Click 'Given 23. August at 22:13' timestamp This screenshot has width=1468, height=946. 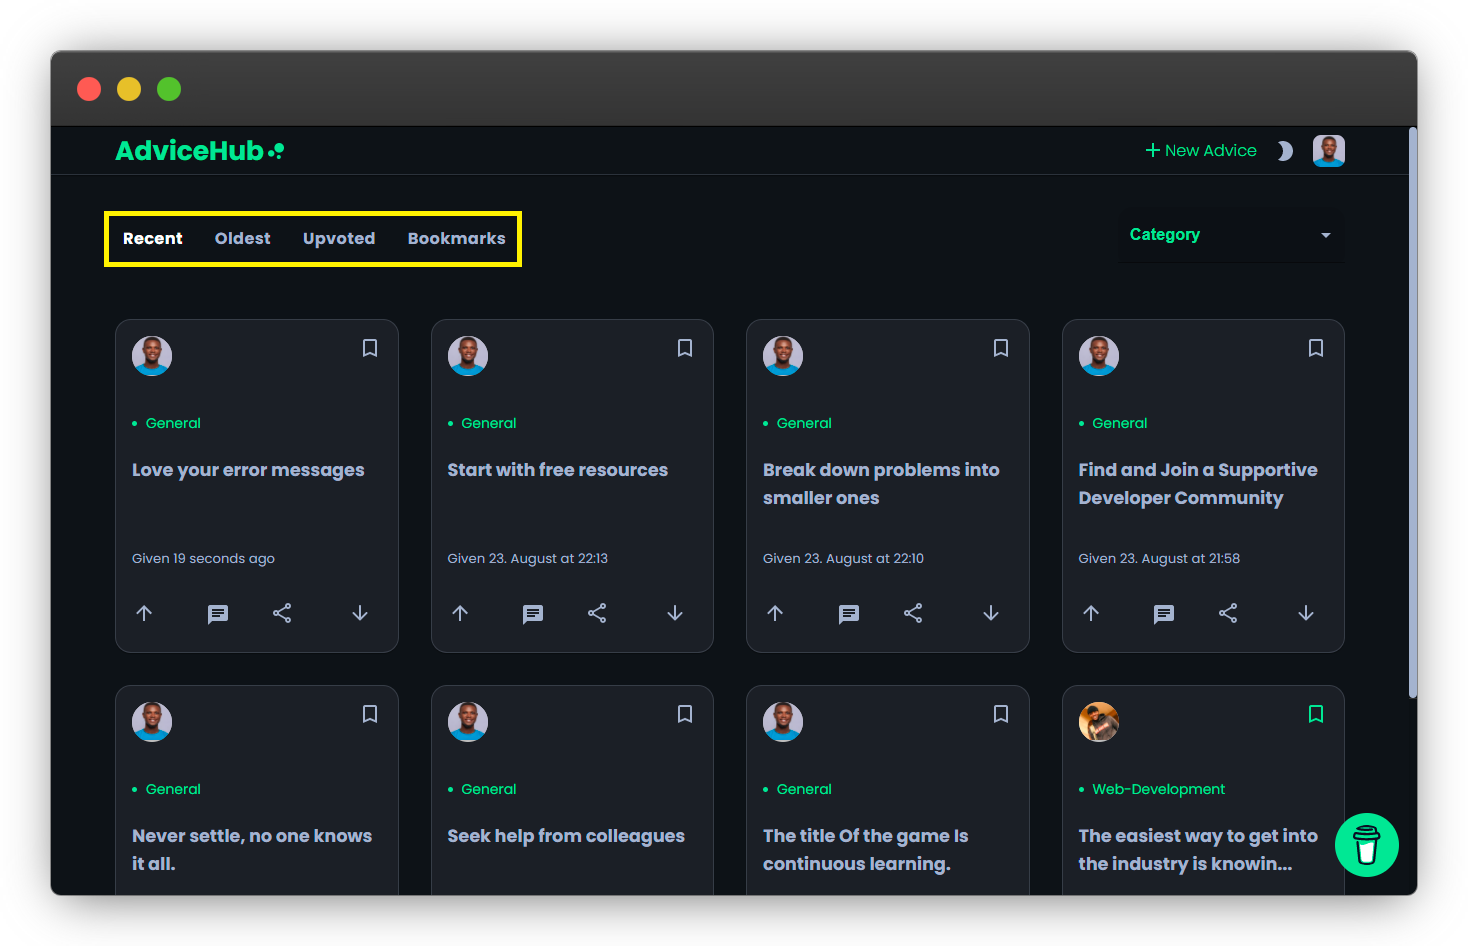[528, 558]
